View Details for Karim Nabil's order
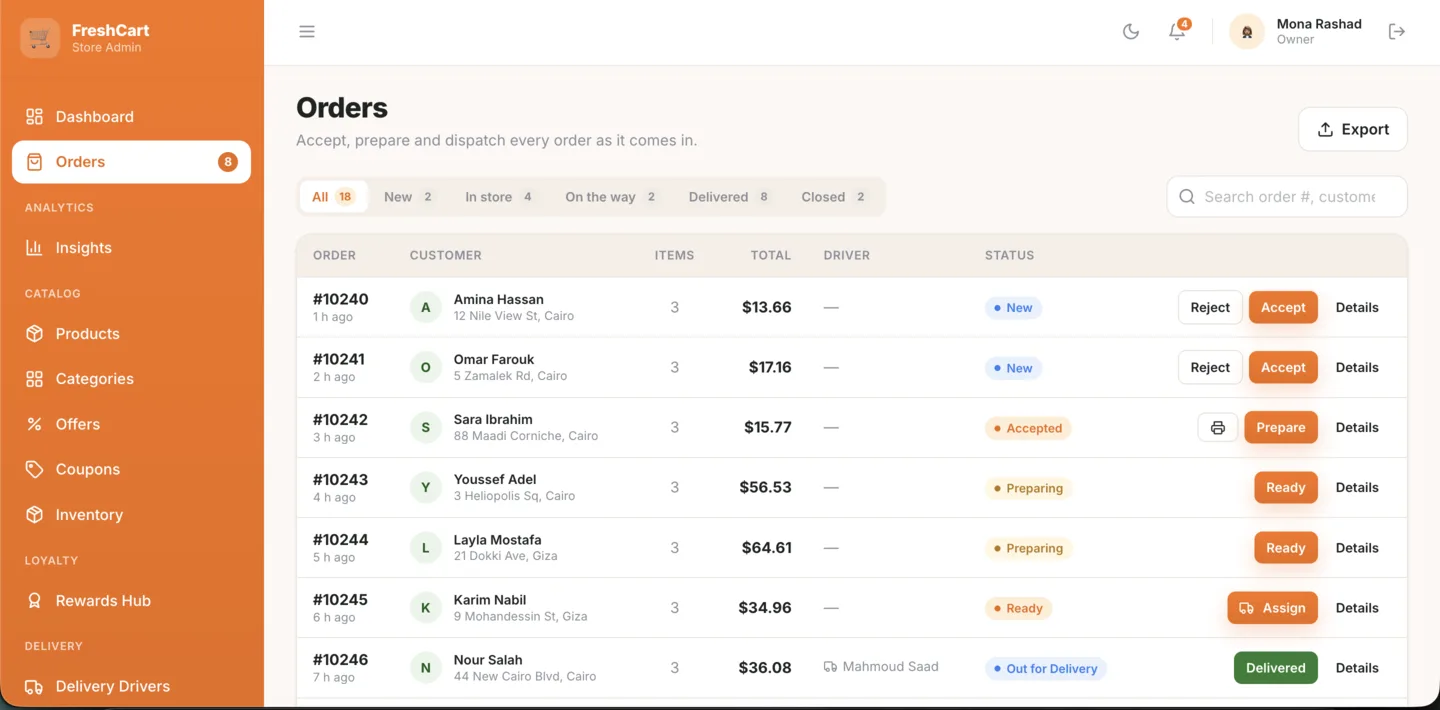Viewport: 1440px width, 710px height. coord(1357,608)
